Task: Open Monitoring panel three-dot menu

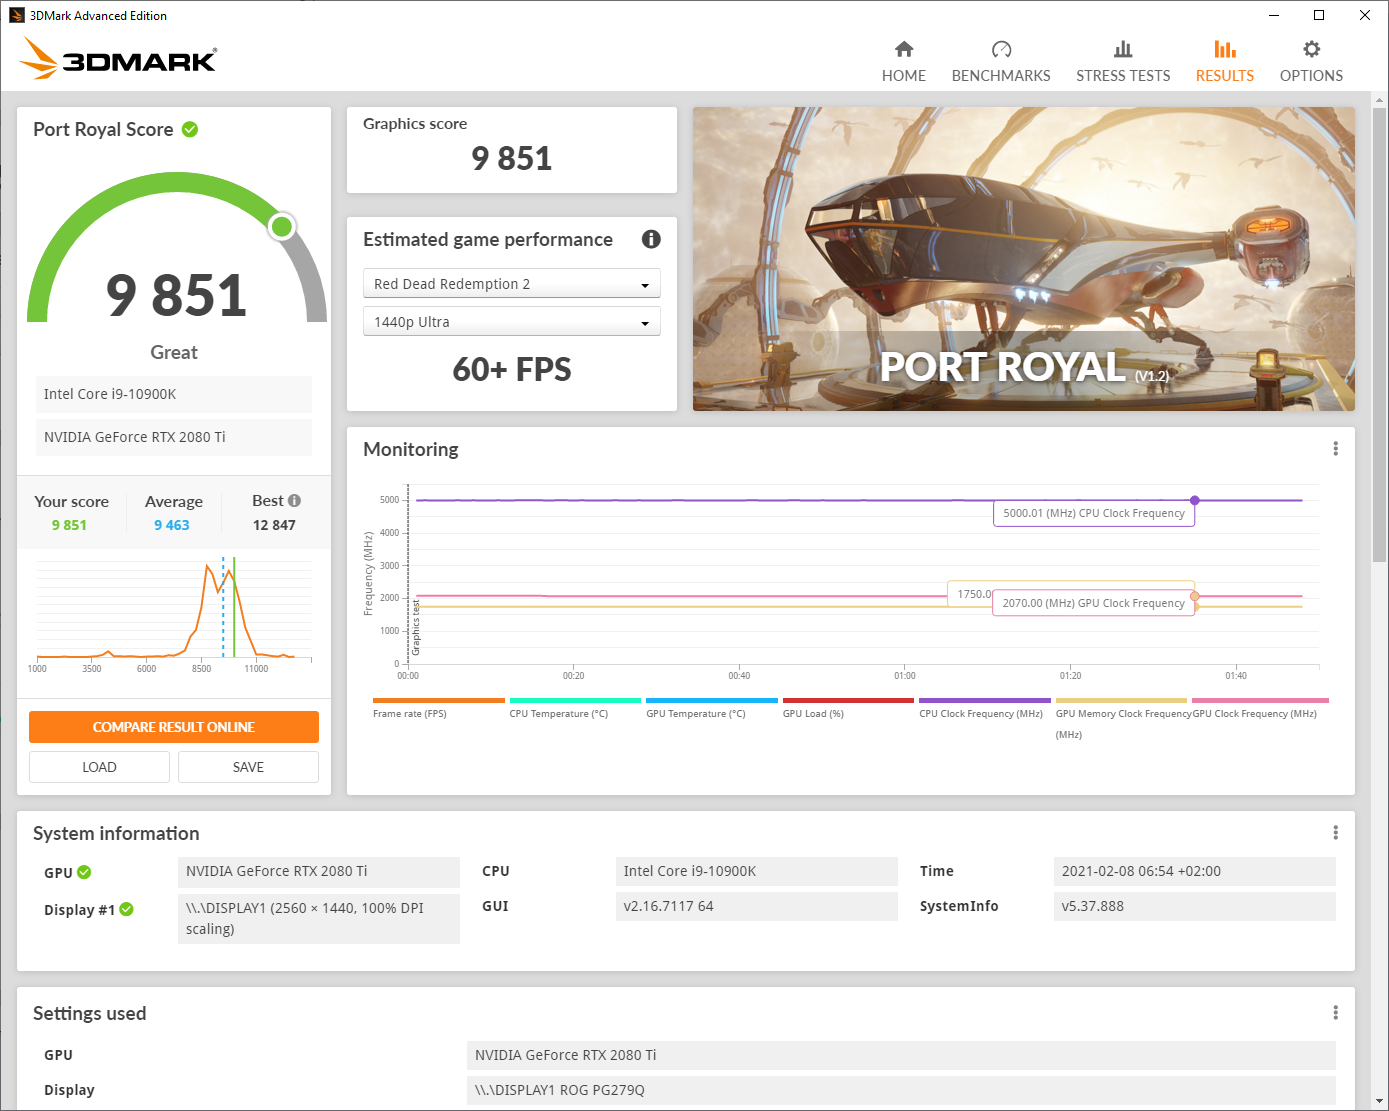Action: (1335, 449)
